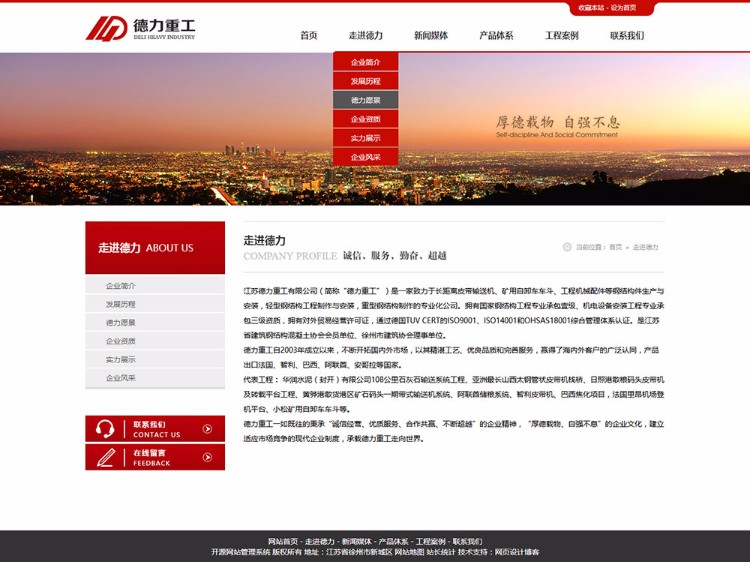Open 工程案例 in the top navigation bar

(x=562, y=35)
